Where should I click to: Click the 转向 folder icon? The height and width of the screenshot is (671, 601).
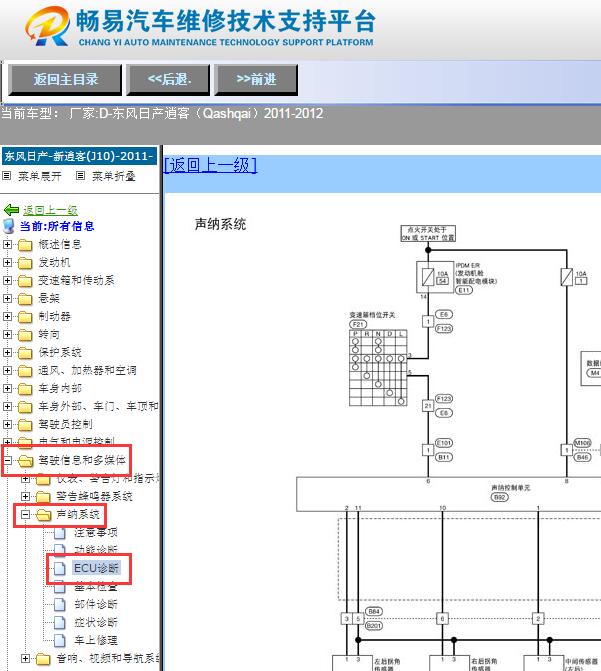[x=25, y=335]
